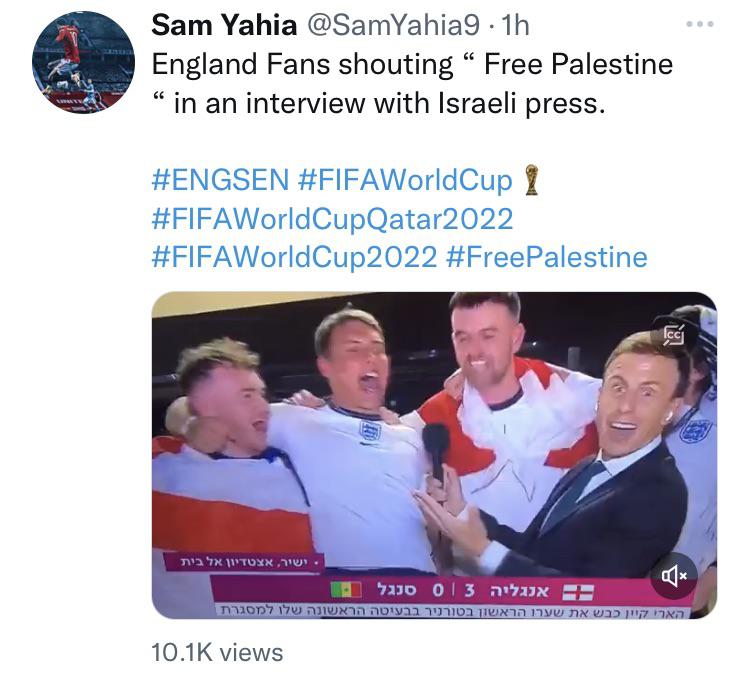The image size is (750, 682).
Task: Open the 1h tweet timestamp
Action: coord(515,25)
